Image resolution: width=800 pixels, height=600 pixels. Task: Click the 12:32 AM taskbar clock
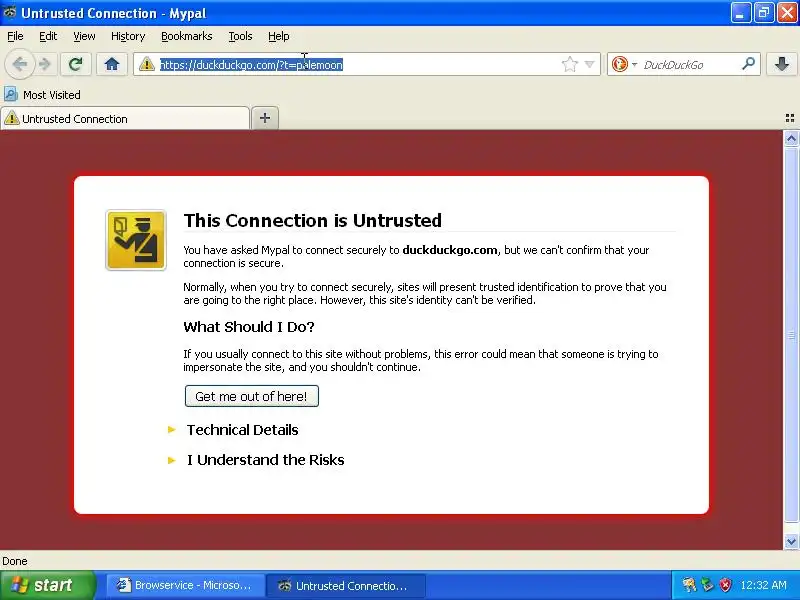pyautogui.click(x=763, y=585)
